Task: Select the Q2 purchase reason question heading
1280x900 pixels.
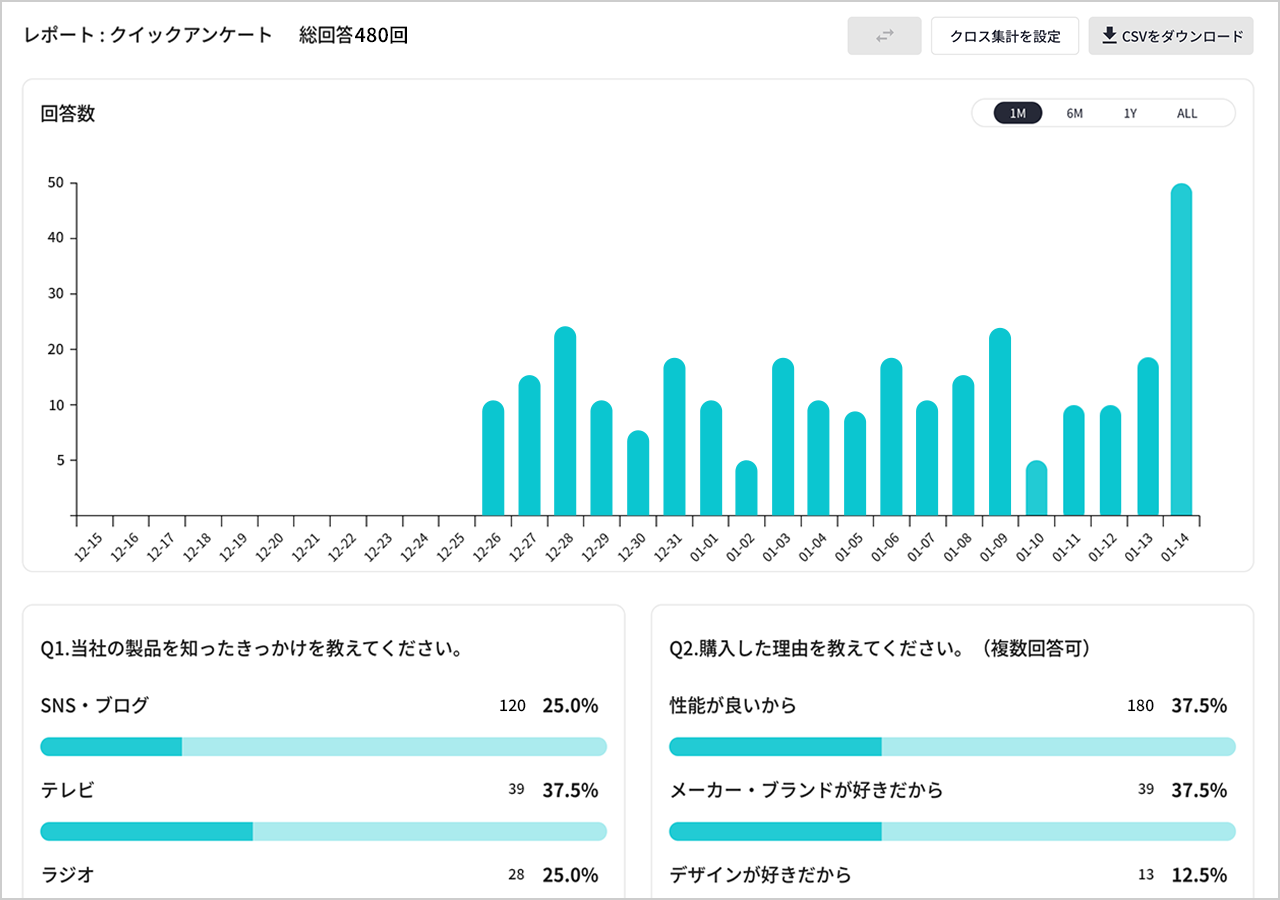Action: 881,648
